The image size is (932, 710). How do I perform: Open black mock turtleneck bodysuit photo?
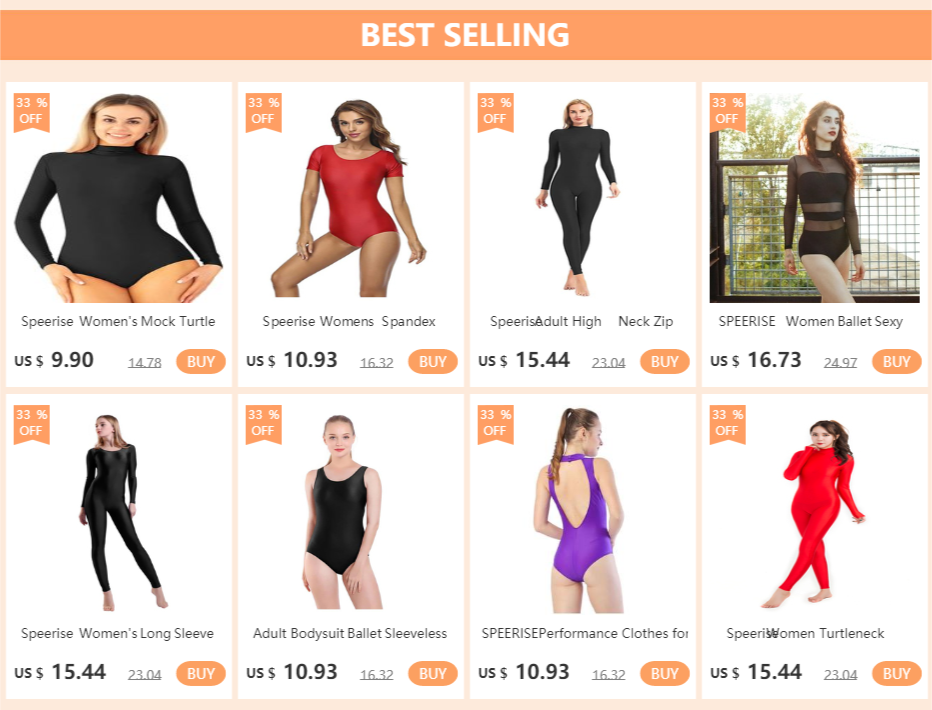119,197
